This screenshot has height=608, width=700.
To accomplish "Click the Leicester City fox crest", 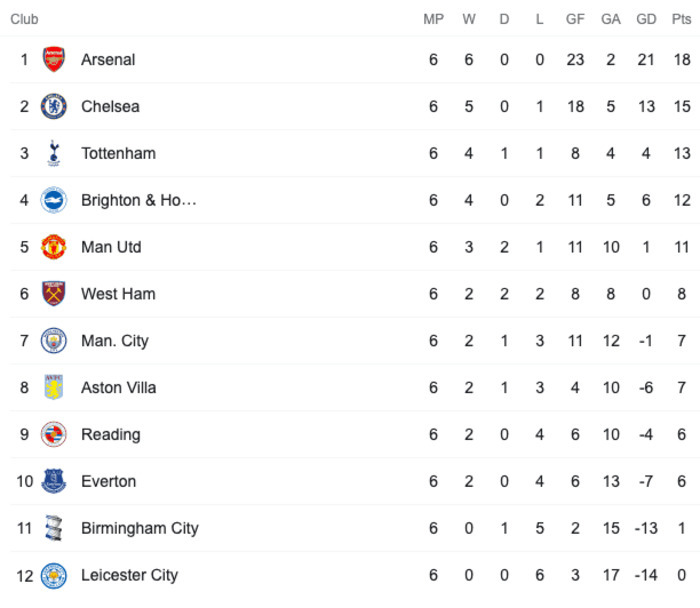I will [x=54, y=575].
